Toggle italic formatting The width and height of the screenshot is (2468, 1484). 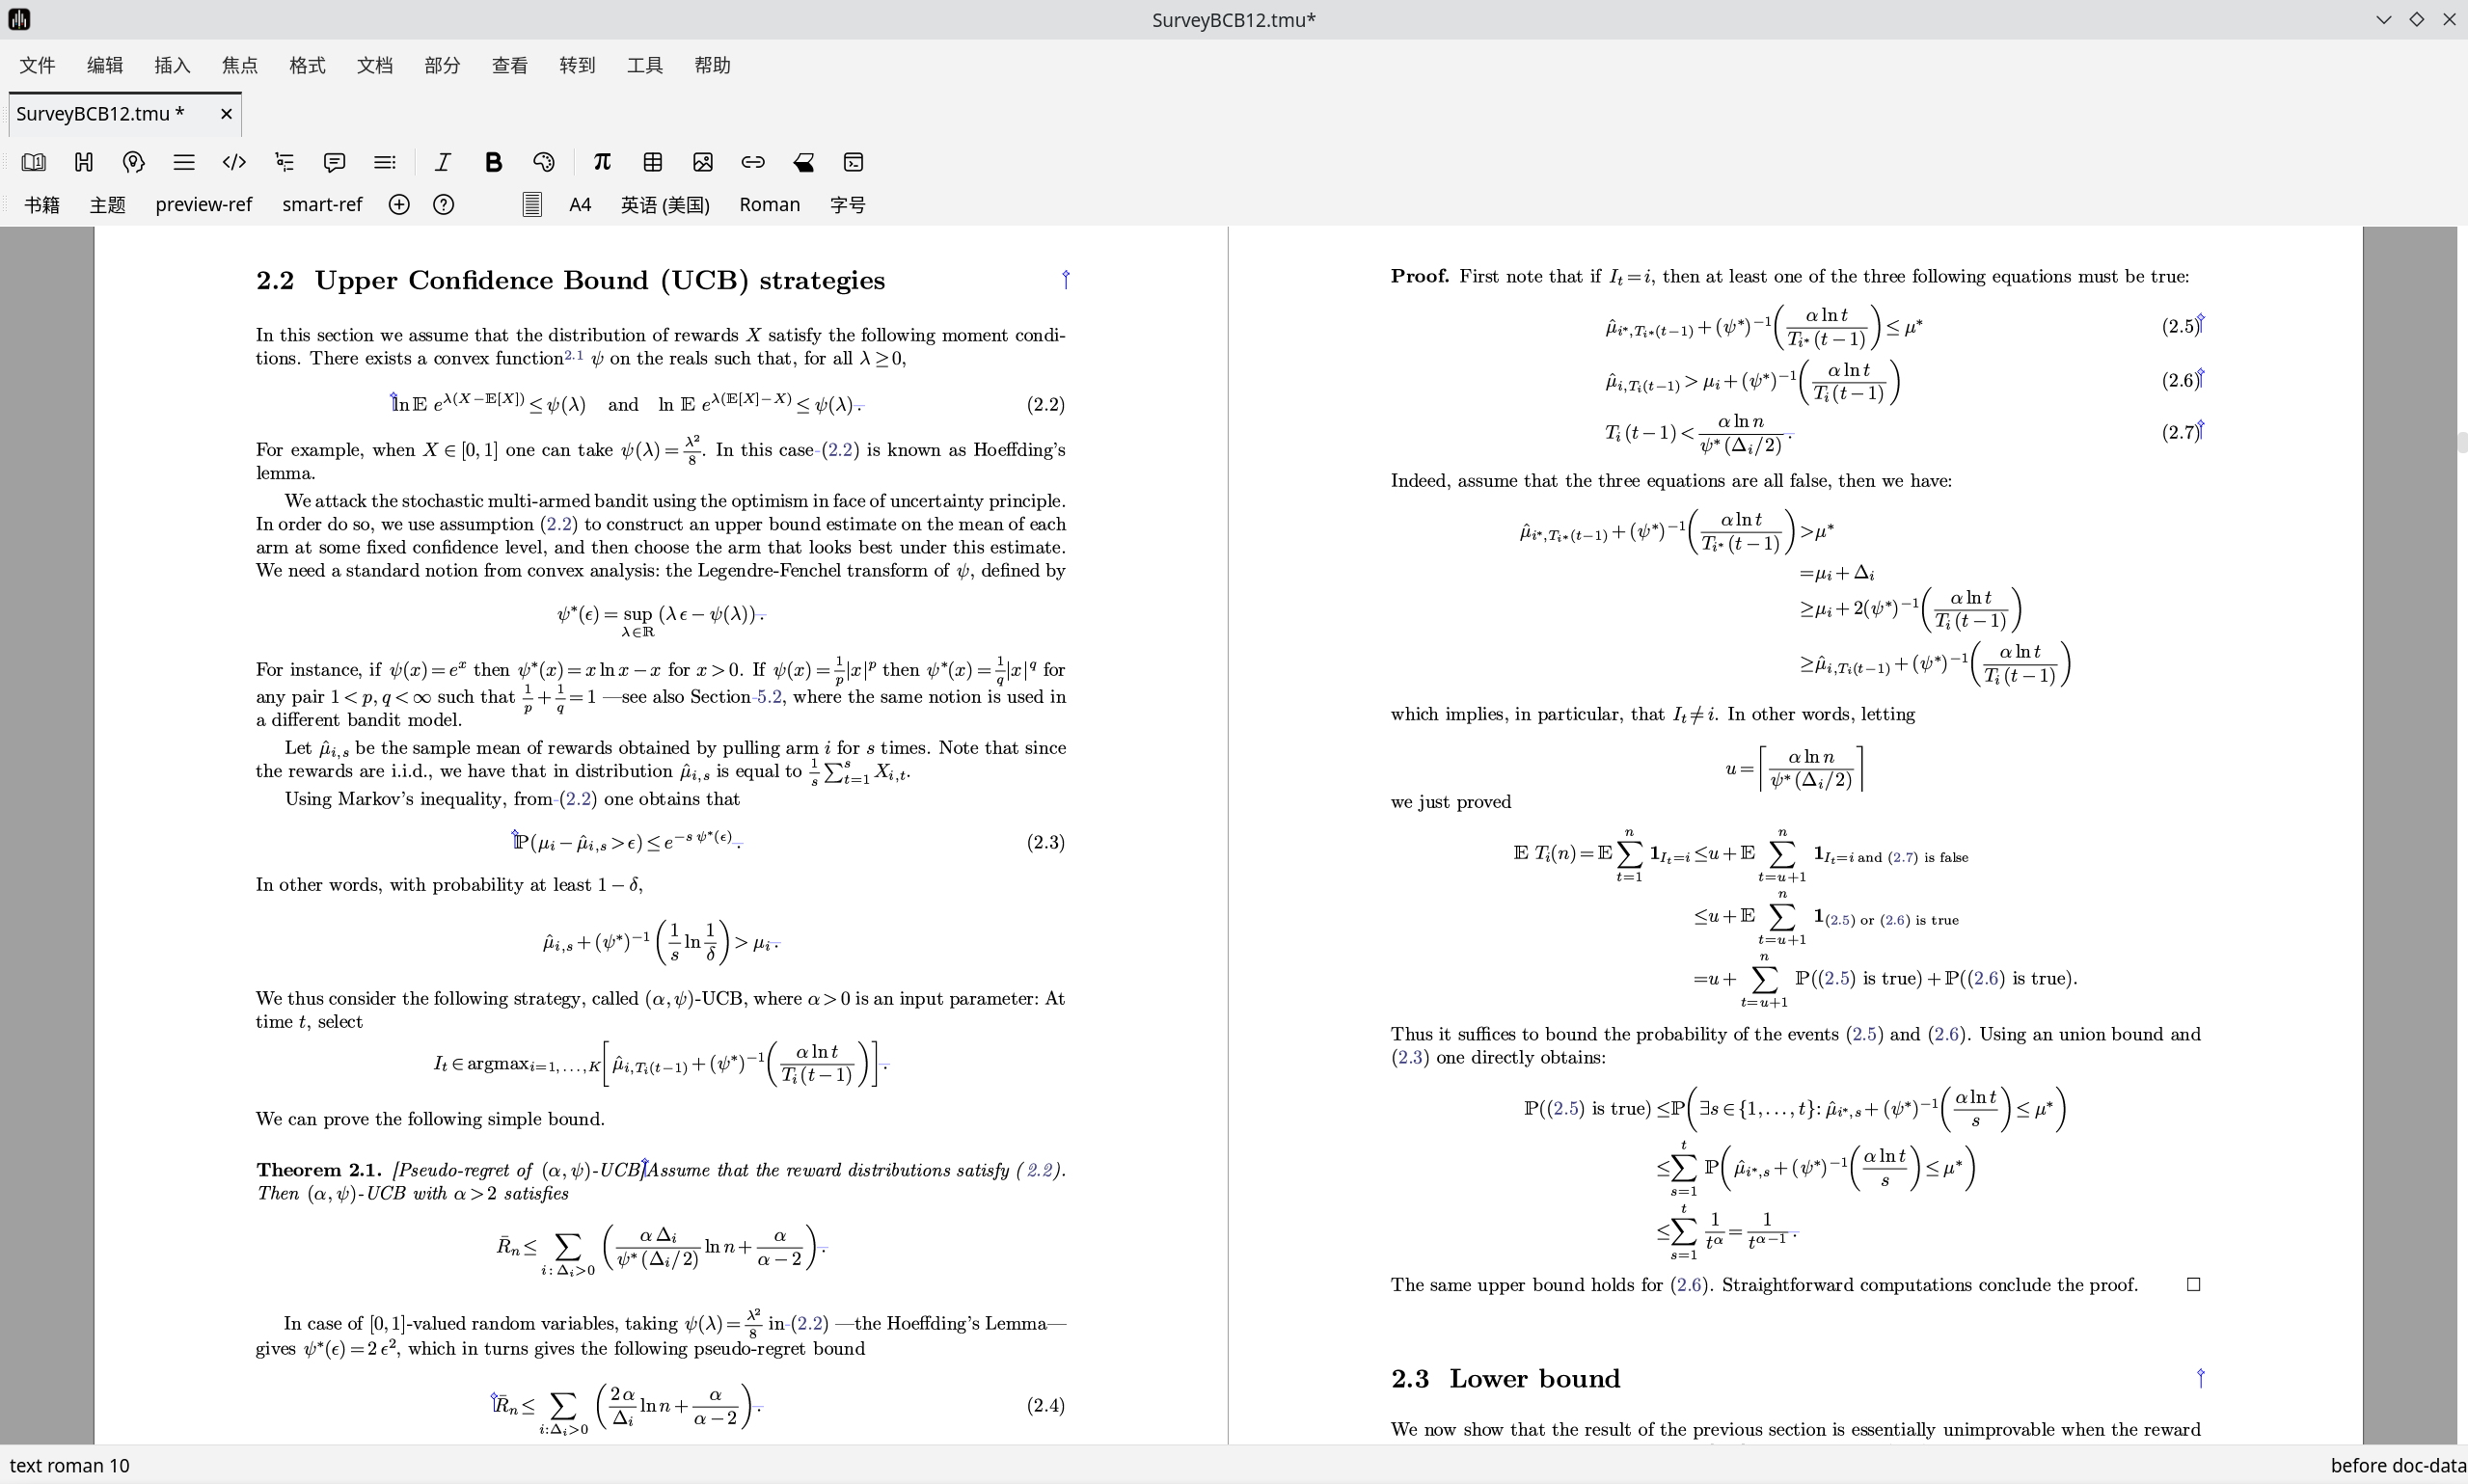[443, 162]
